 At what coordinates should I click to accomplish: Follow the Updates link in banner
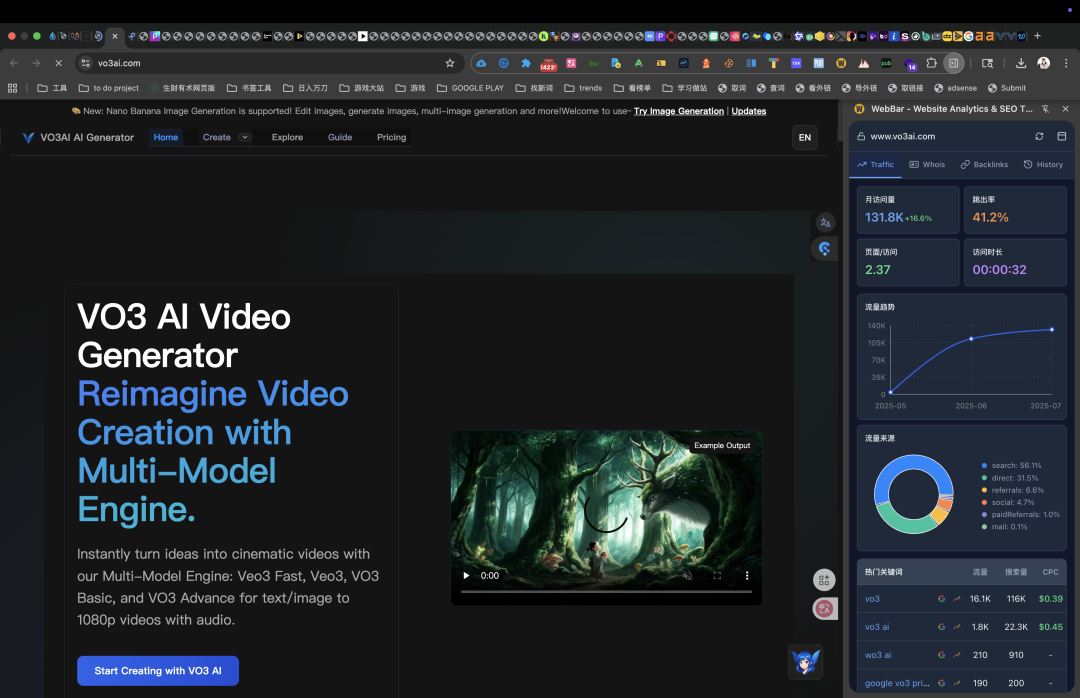point(749,111)
